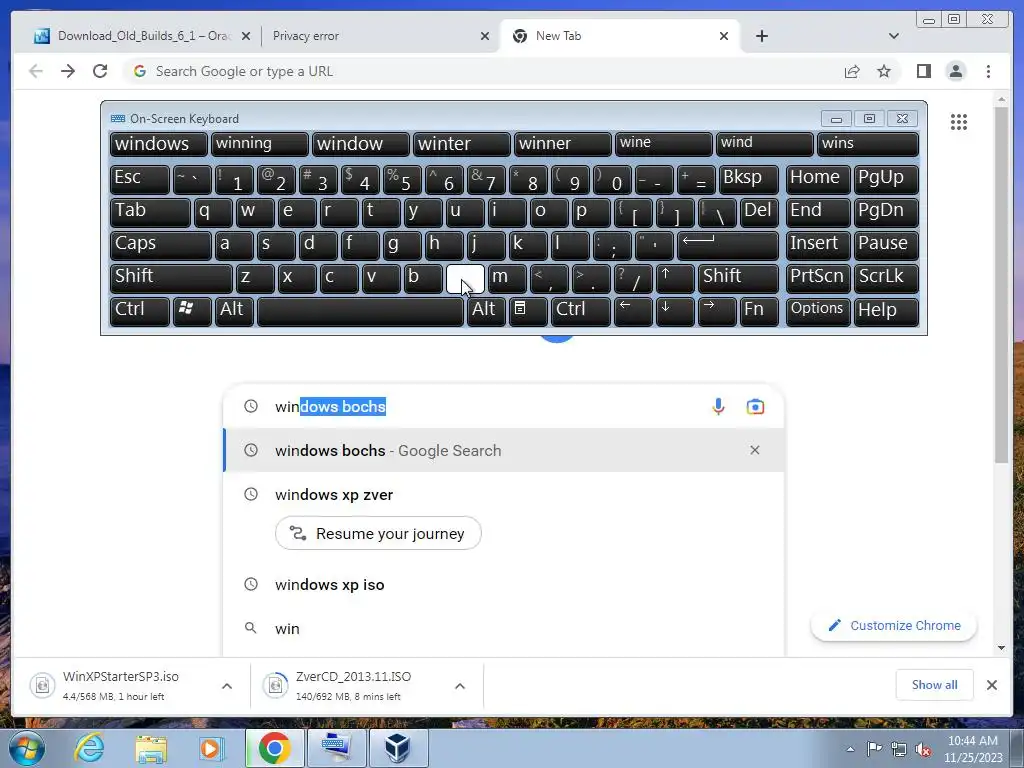The width and height of the screenshot is (1024, 768).
Task: Bookmark this tab with the star icon
Action: point(884,71)
